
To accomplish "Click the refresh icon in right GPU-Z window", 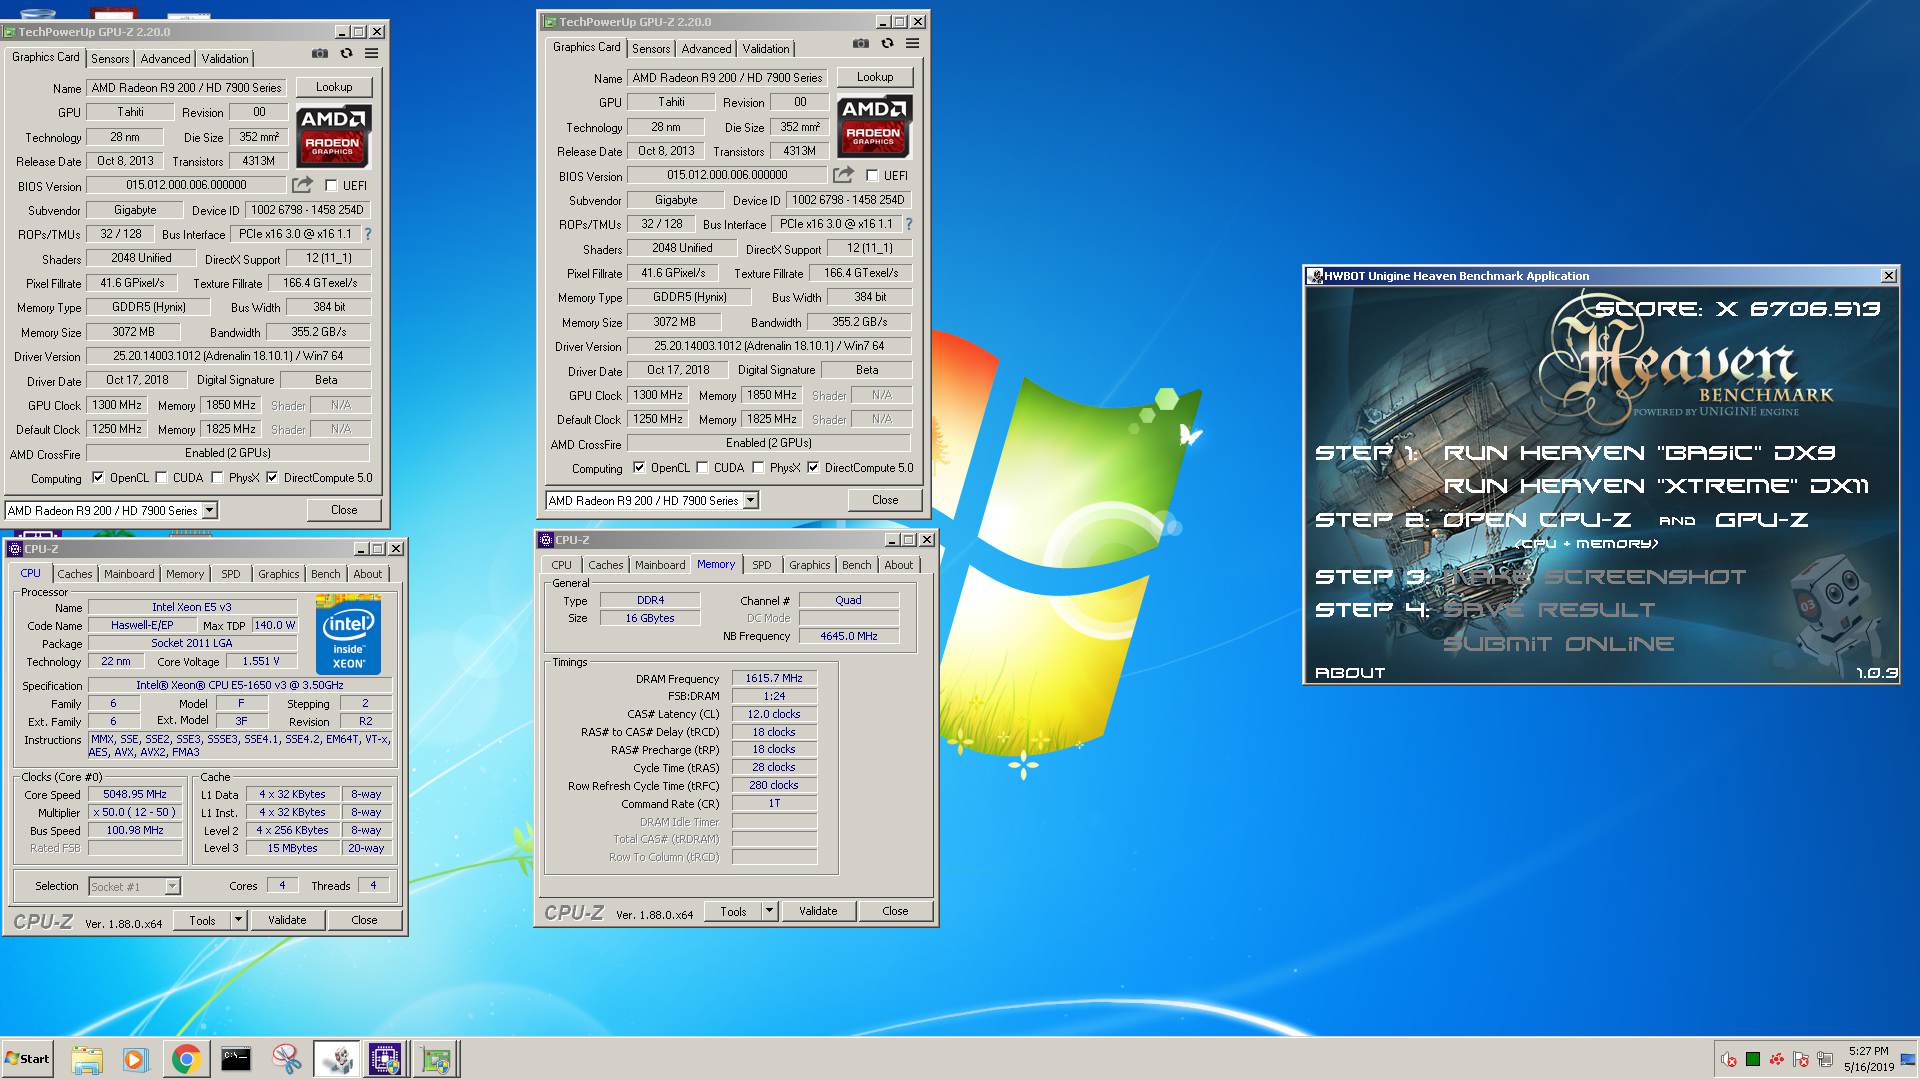I will [x=887, y=44].
